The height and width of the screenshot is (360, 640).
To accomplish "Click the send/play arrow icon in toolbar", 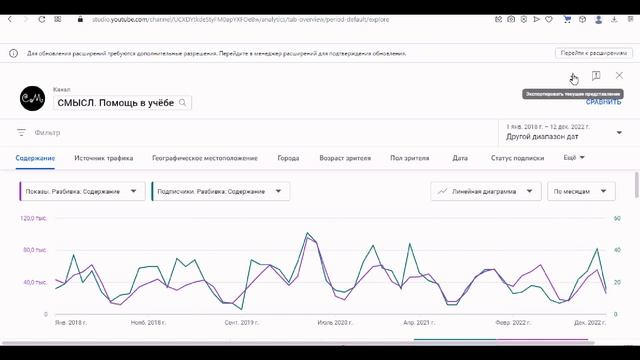I will (x=536, y=19).
